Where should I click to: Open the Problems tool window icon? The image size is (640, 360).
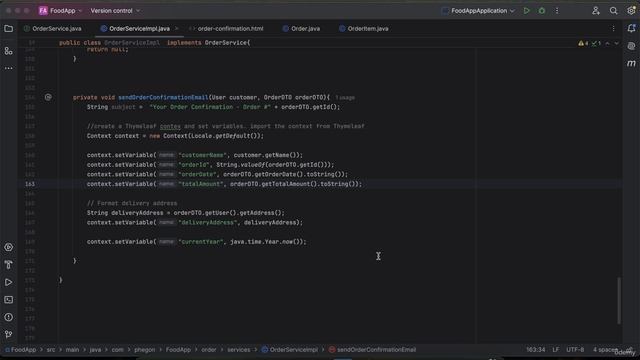click(x=8, y=317)
